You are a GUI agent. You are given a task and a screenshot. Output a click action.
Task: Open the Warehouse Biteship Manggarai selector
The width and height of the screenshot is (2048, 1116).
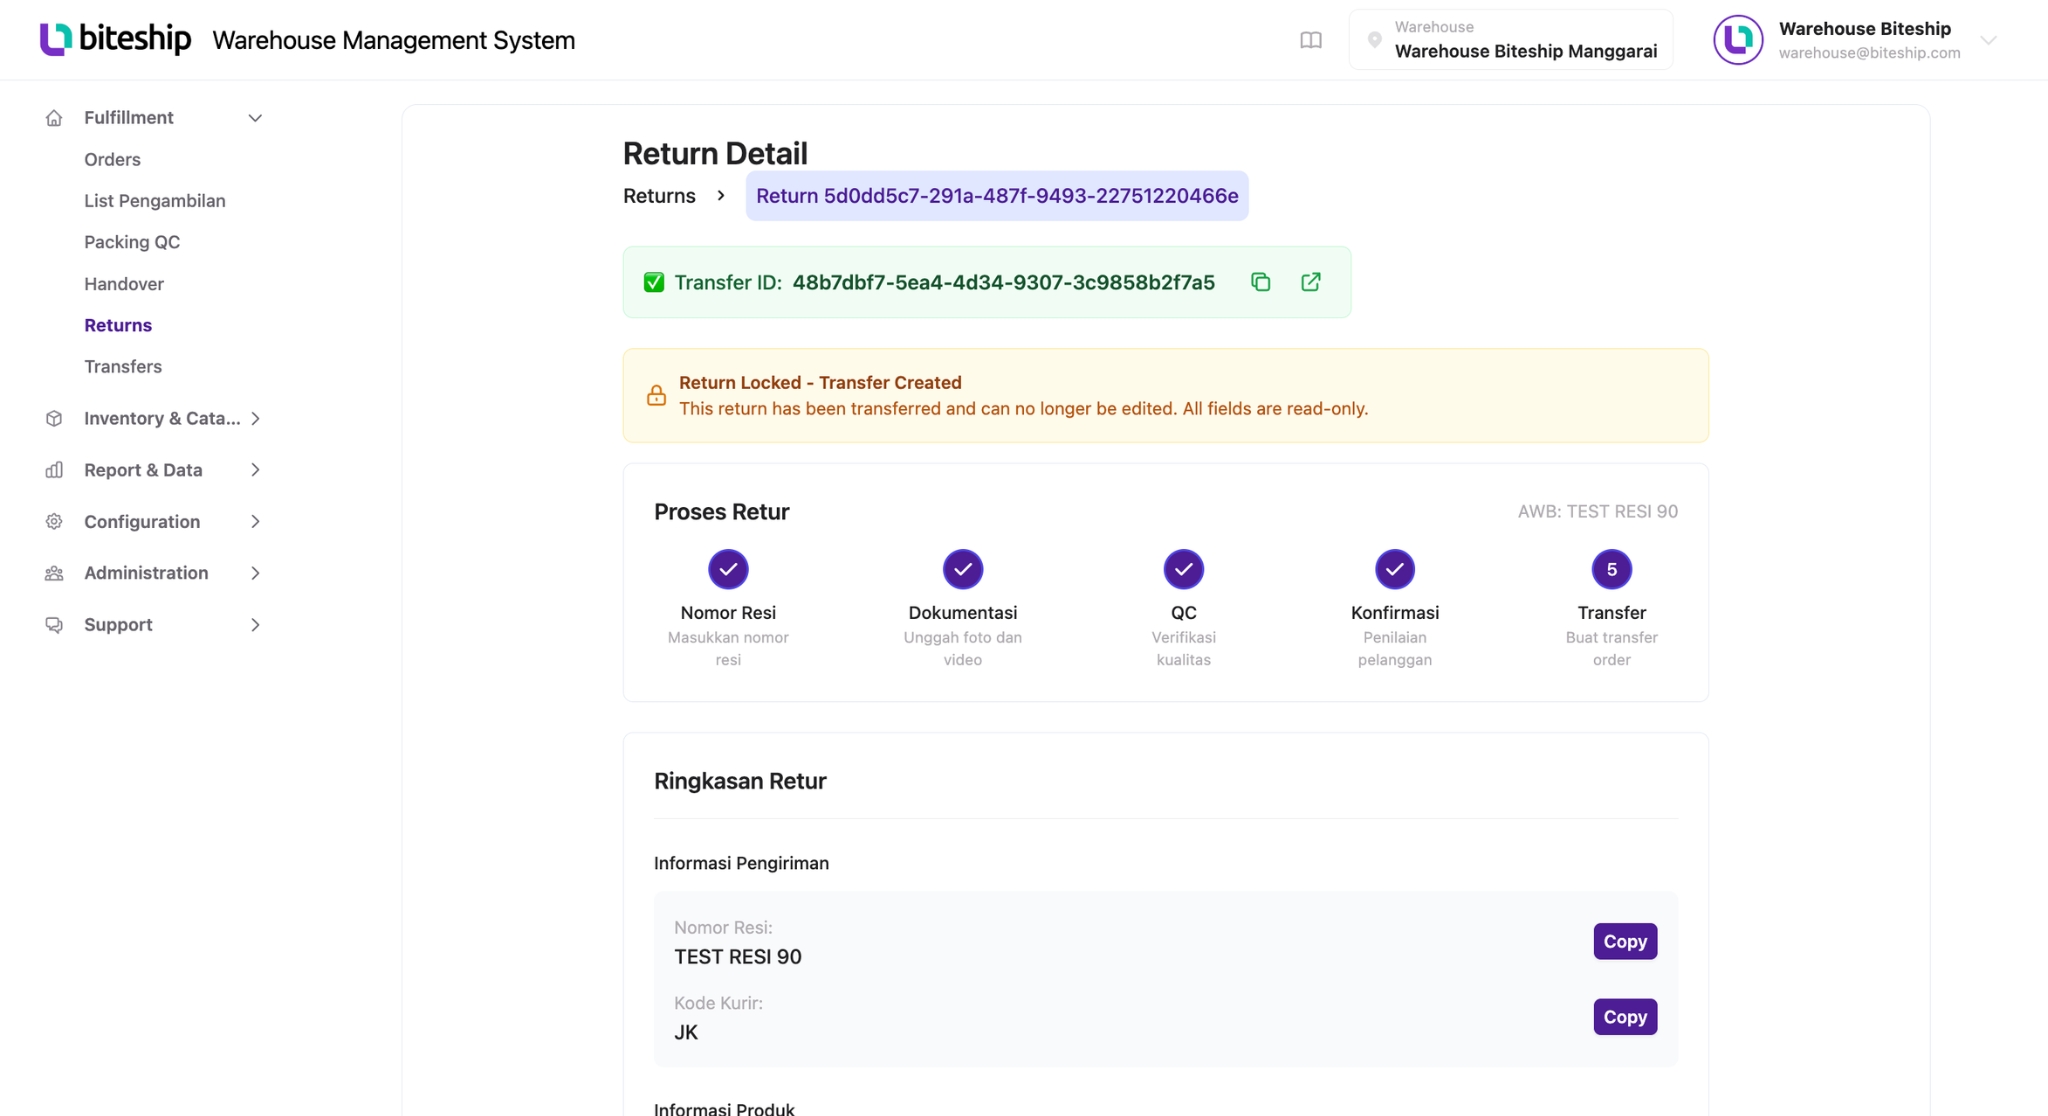[1510, 40]
